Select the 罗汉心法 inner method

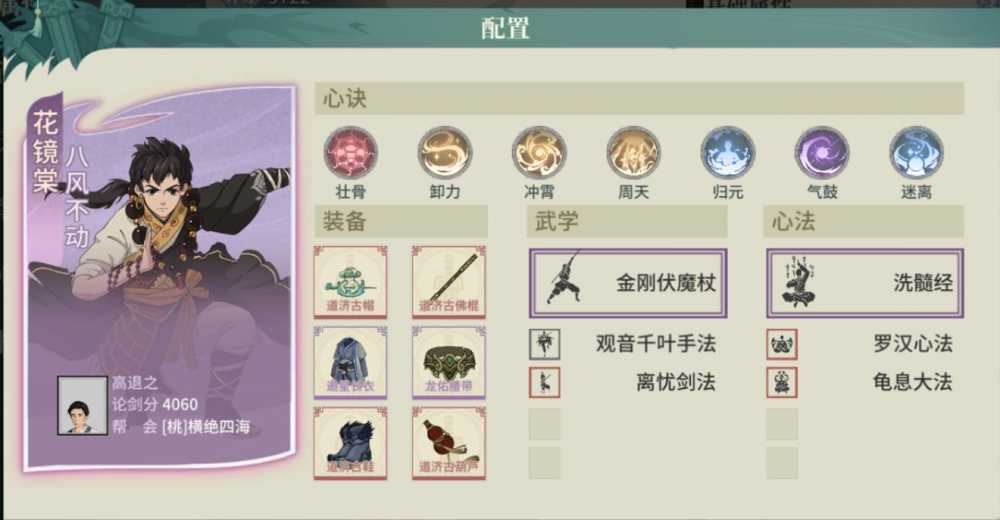click(x=782, y=344)
